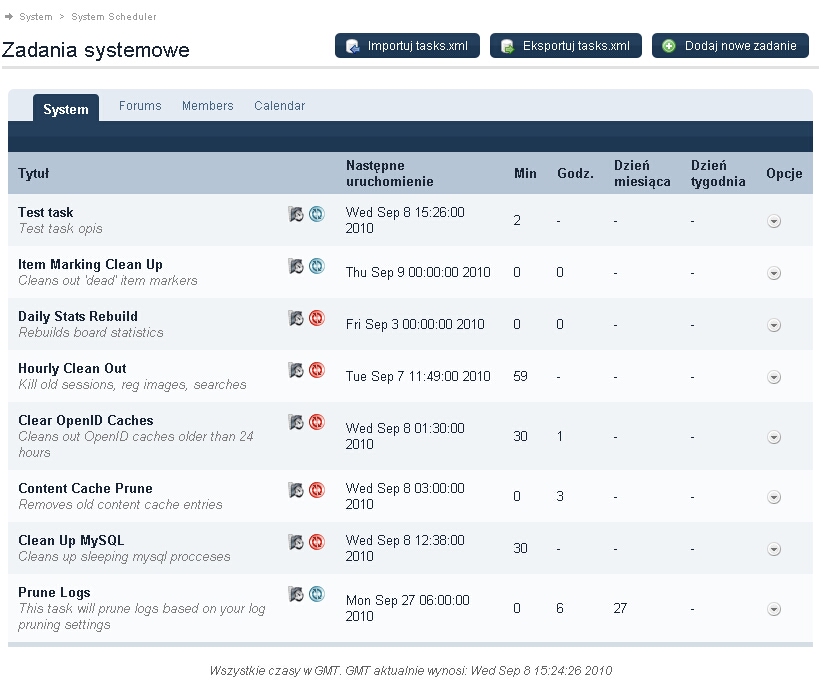Viewport: 829px width, 684px height.
Task: Click the scheduler clock icon for Hourly Clean Out
Action: [296, 369]
